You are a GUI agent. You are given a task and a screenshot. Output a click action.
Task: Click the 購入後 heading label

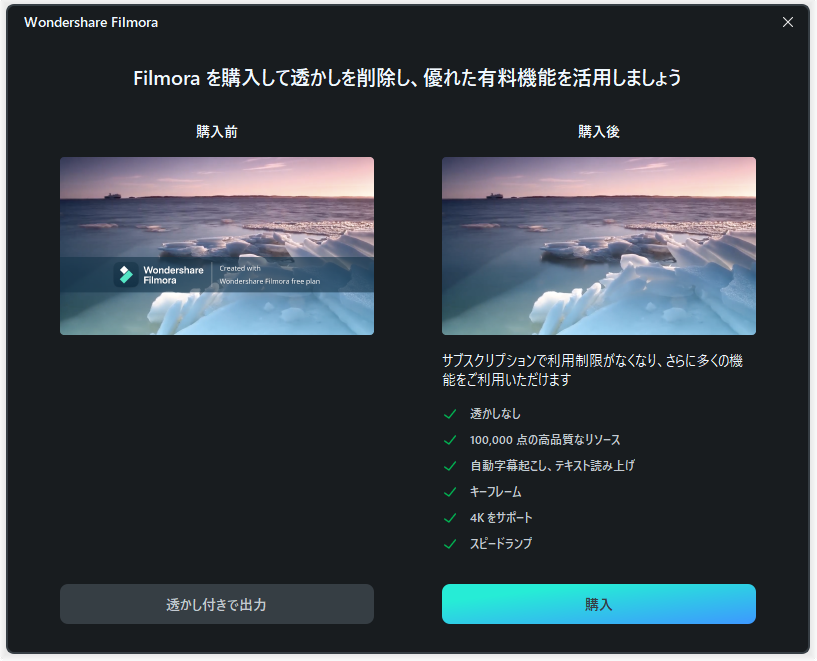coord(599,132)
